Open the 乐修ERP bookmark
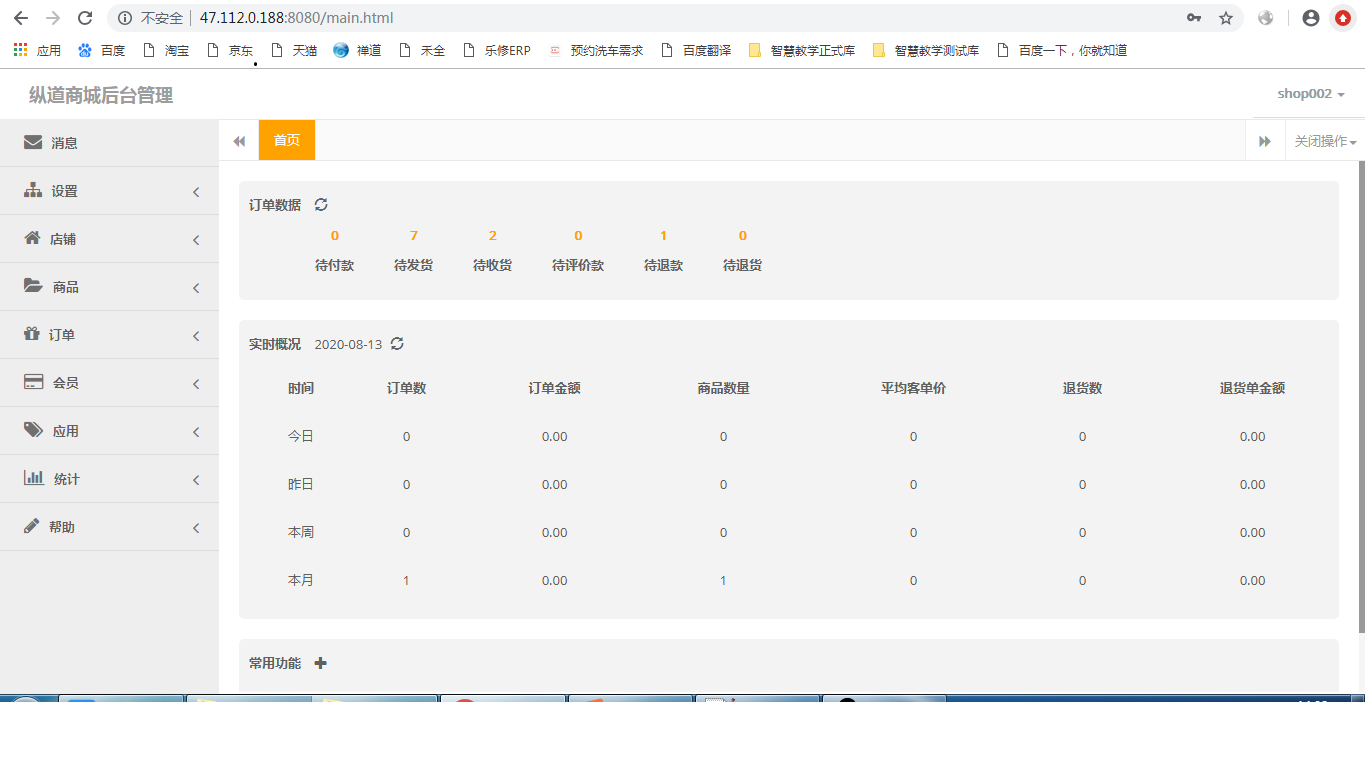Viewport: 1366px width, 768px height. coord(497,50)
